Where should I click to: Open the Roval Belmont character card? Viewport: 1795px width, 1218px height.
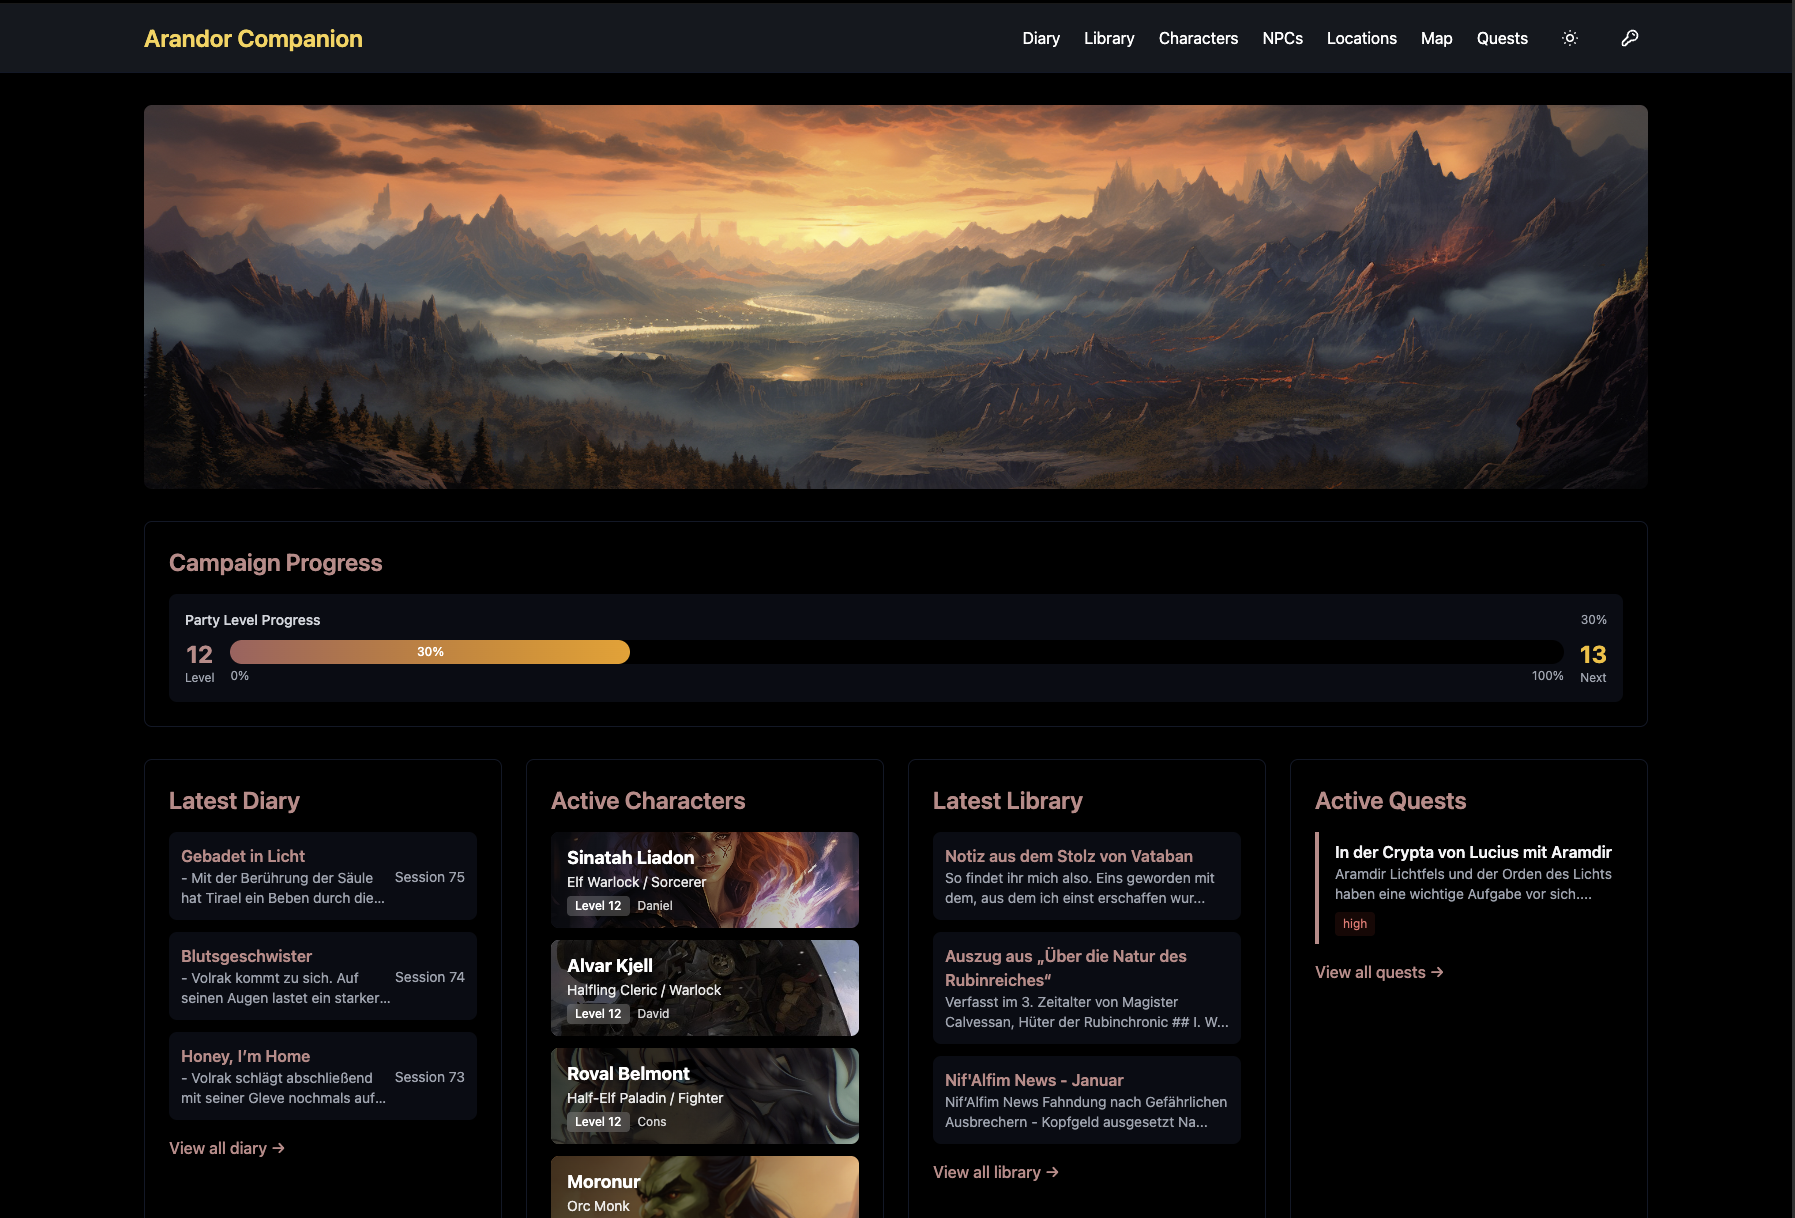(704, 1095)
